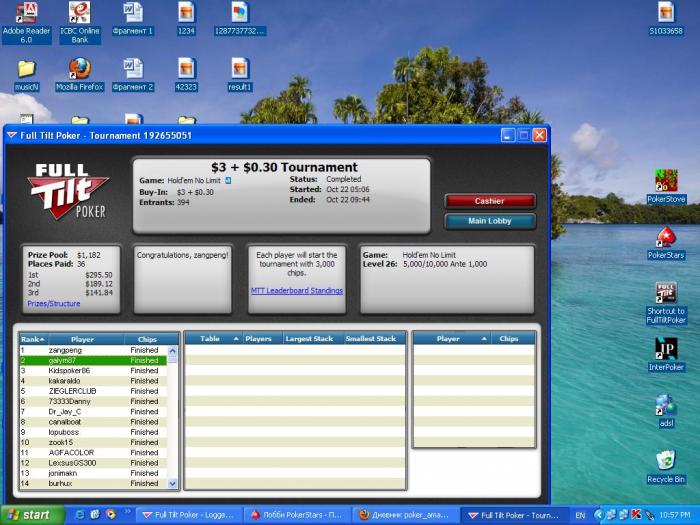Click scroll-down arrow in standings list

pos(172,483)
